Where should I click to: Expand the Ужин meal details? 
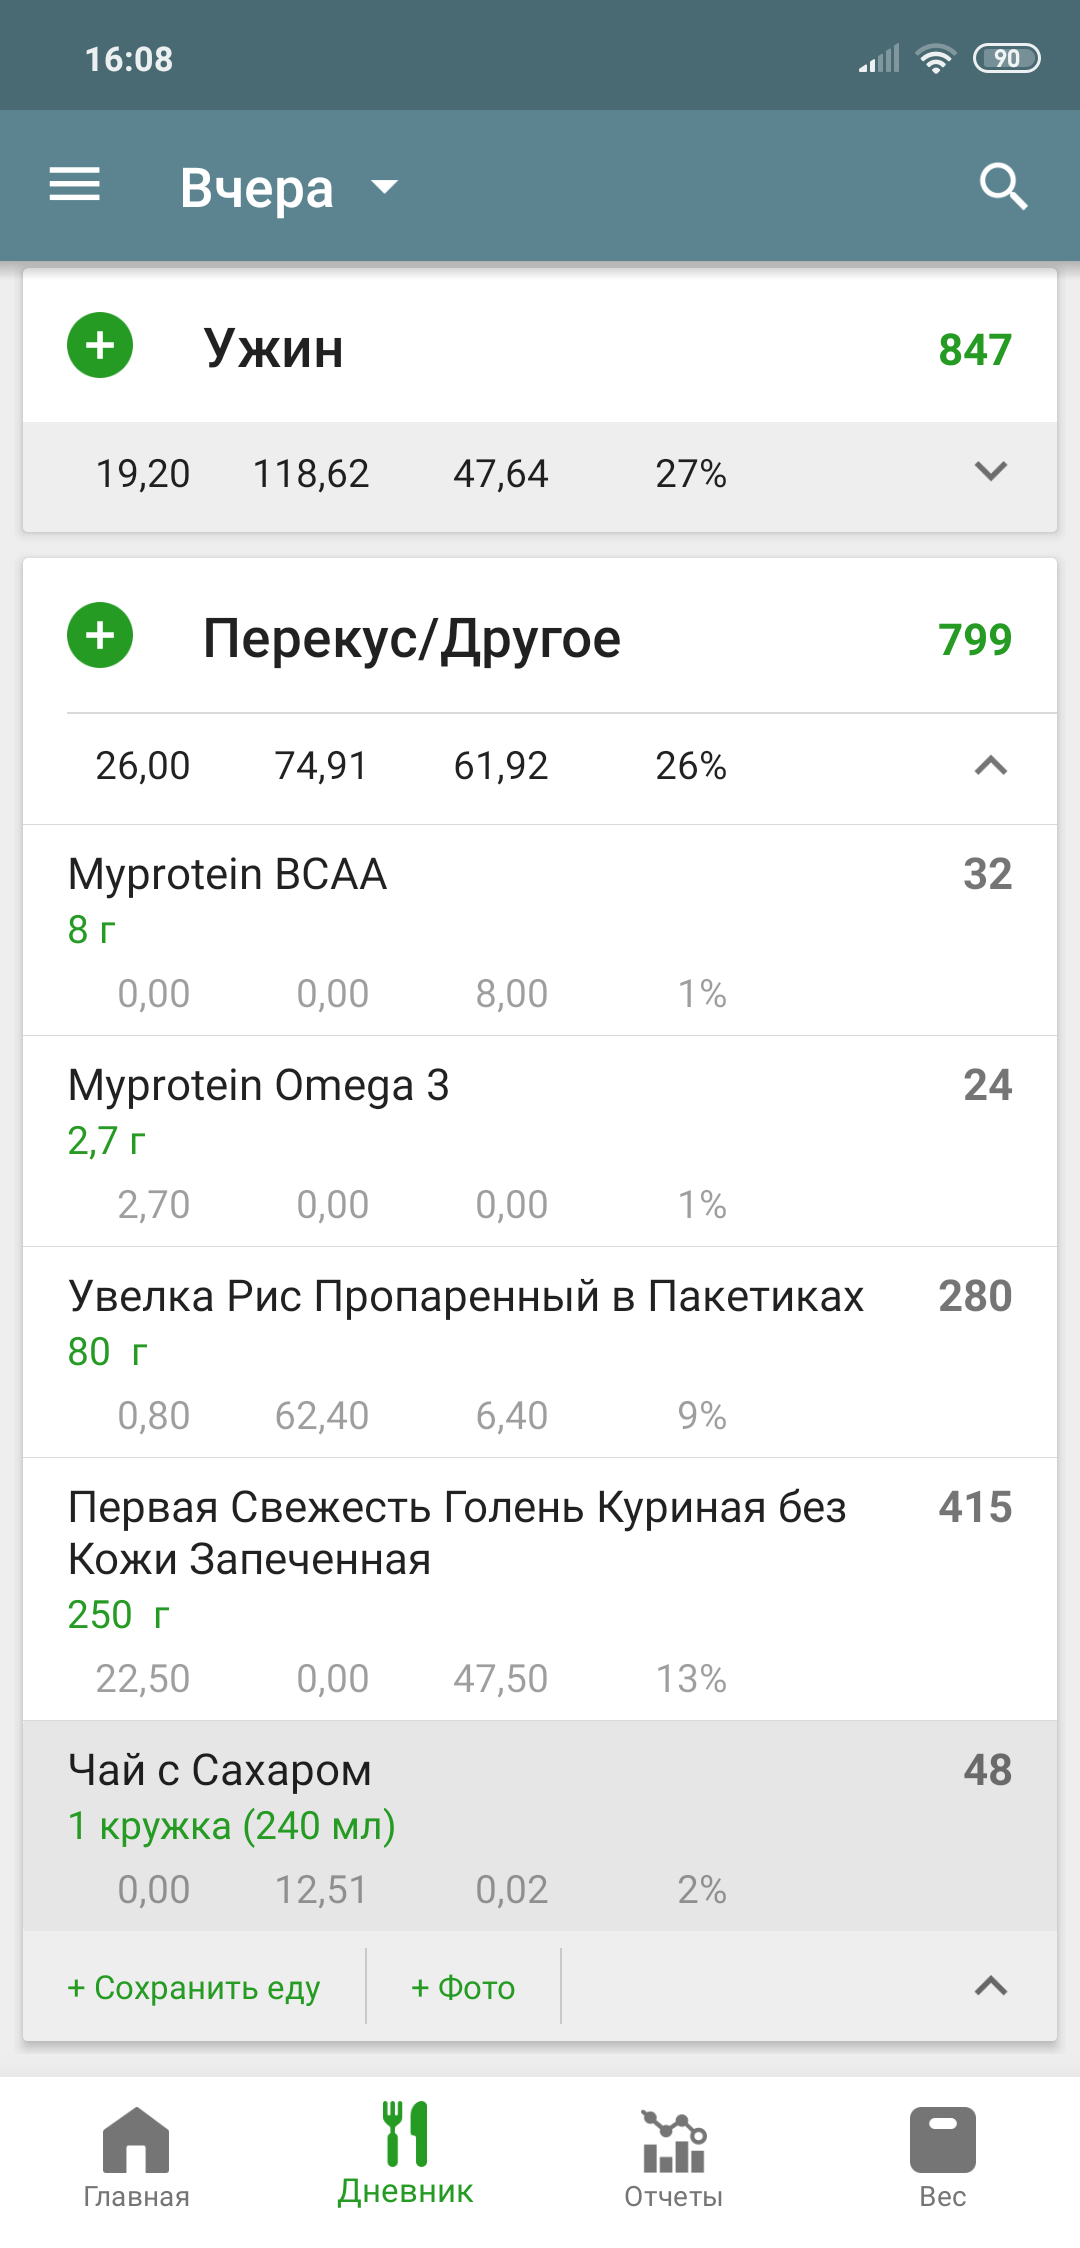pos(990,471)
